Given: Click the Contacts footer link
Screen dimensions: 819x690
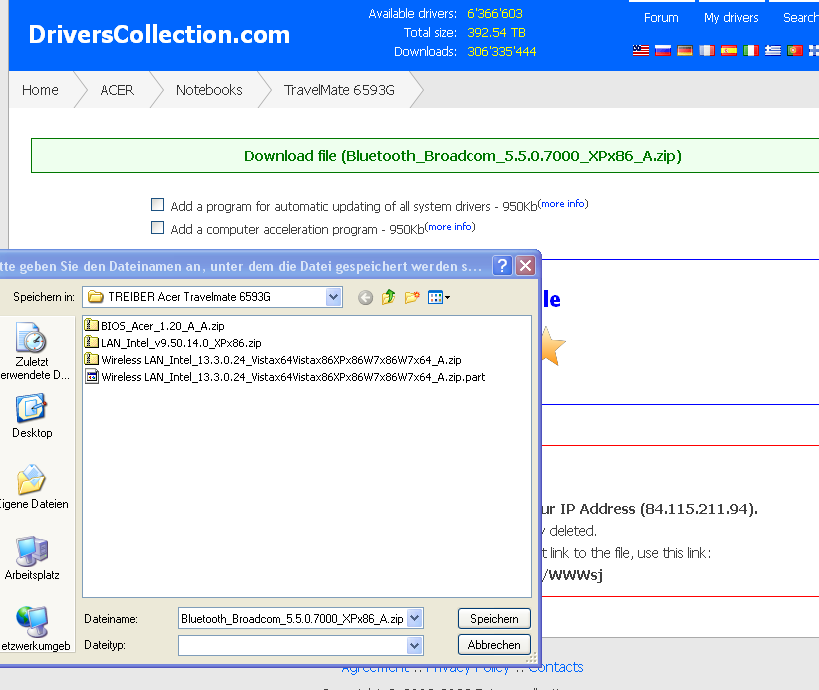Looking at the screenshot, I should coord(556,668).
